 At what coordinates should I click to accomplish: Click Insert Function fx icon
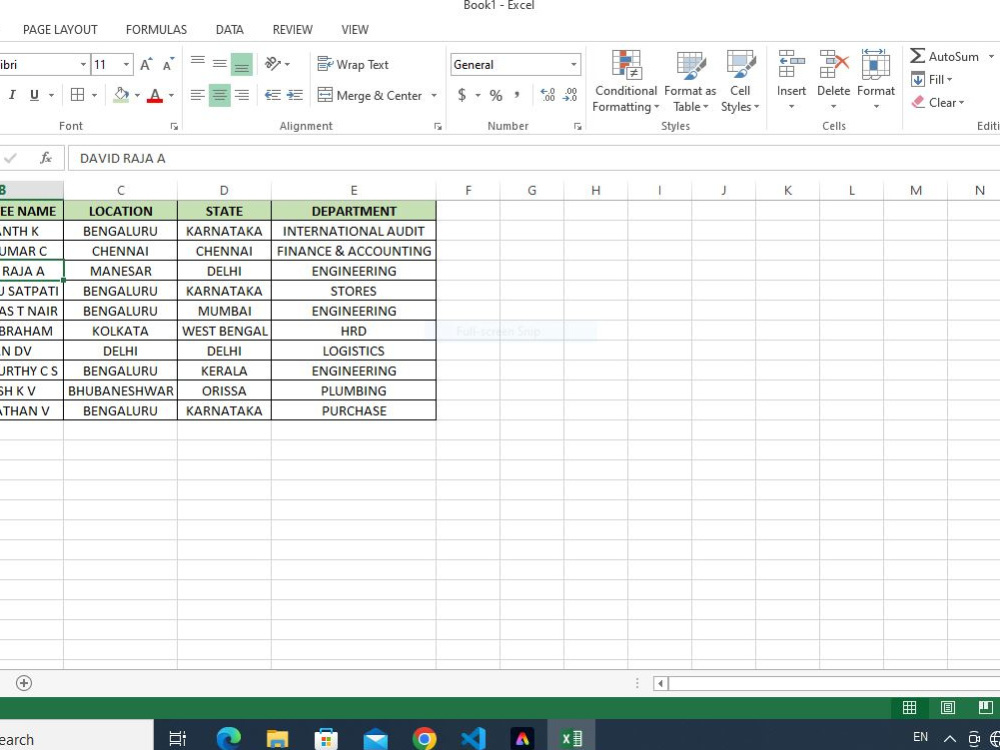46,158
